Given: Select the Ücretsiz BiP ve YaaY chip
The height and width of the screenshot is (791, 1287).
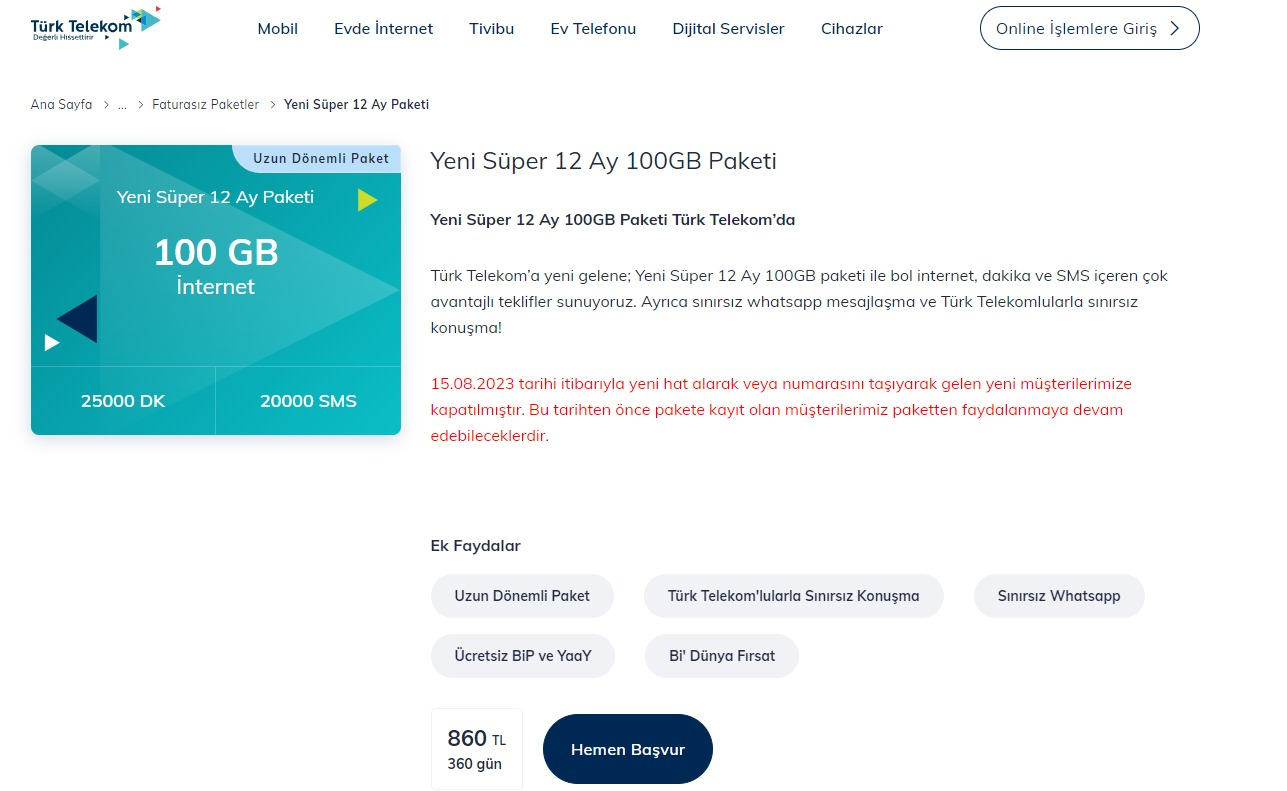Looking at the screenshot, I should coord(523,656).
